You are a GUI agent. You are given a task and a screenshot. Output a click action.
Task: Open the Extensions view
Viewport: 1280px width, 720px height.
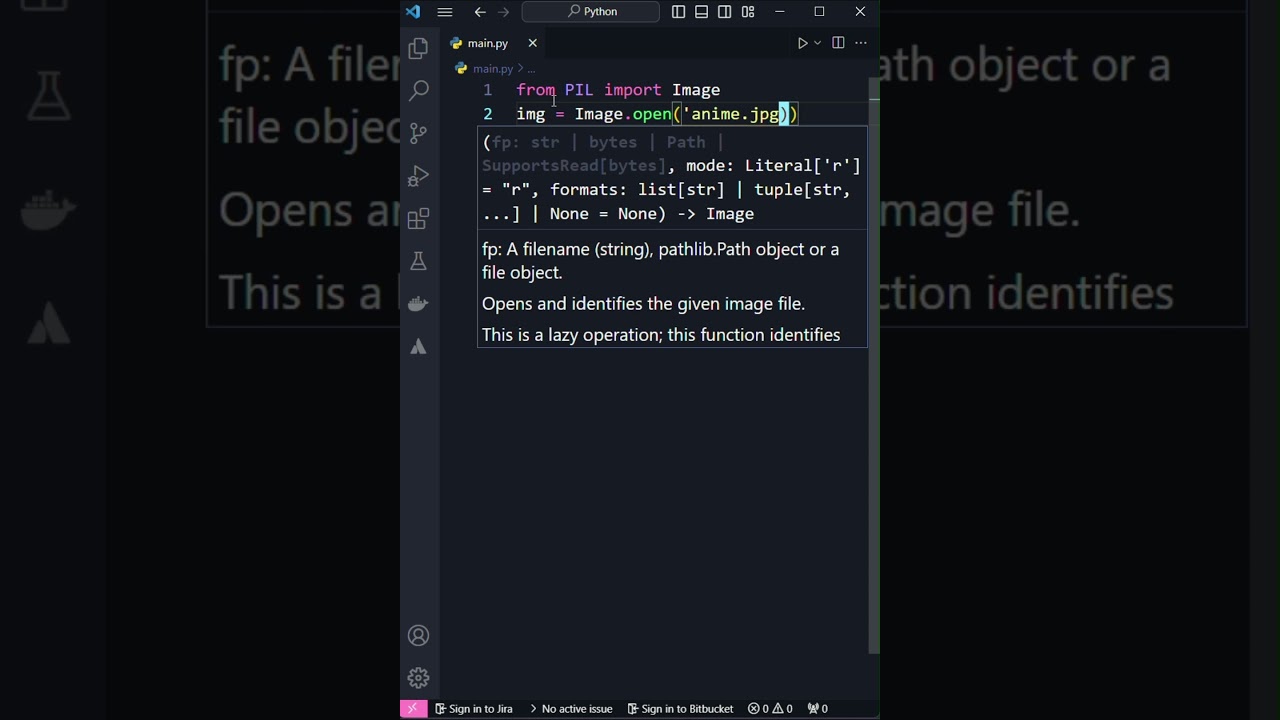click(418, 219)
